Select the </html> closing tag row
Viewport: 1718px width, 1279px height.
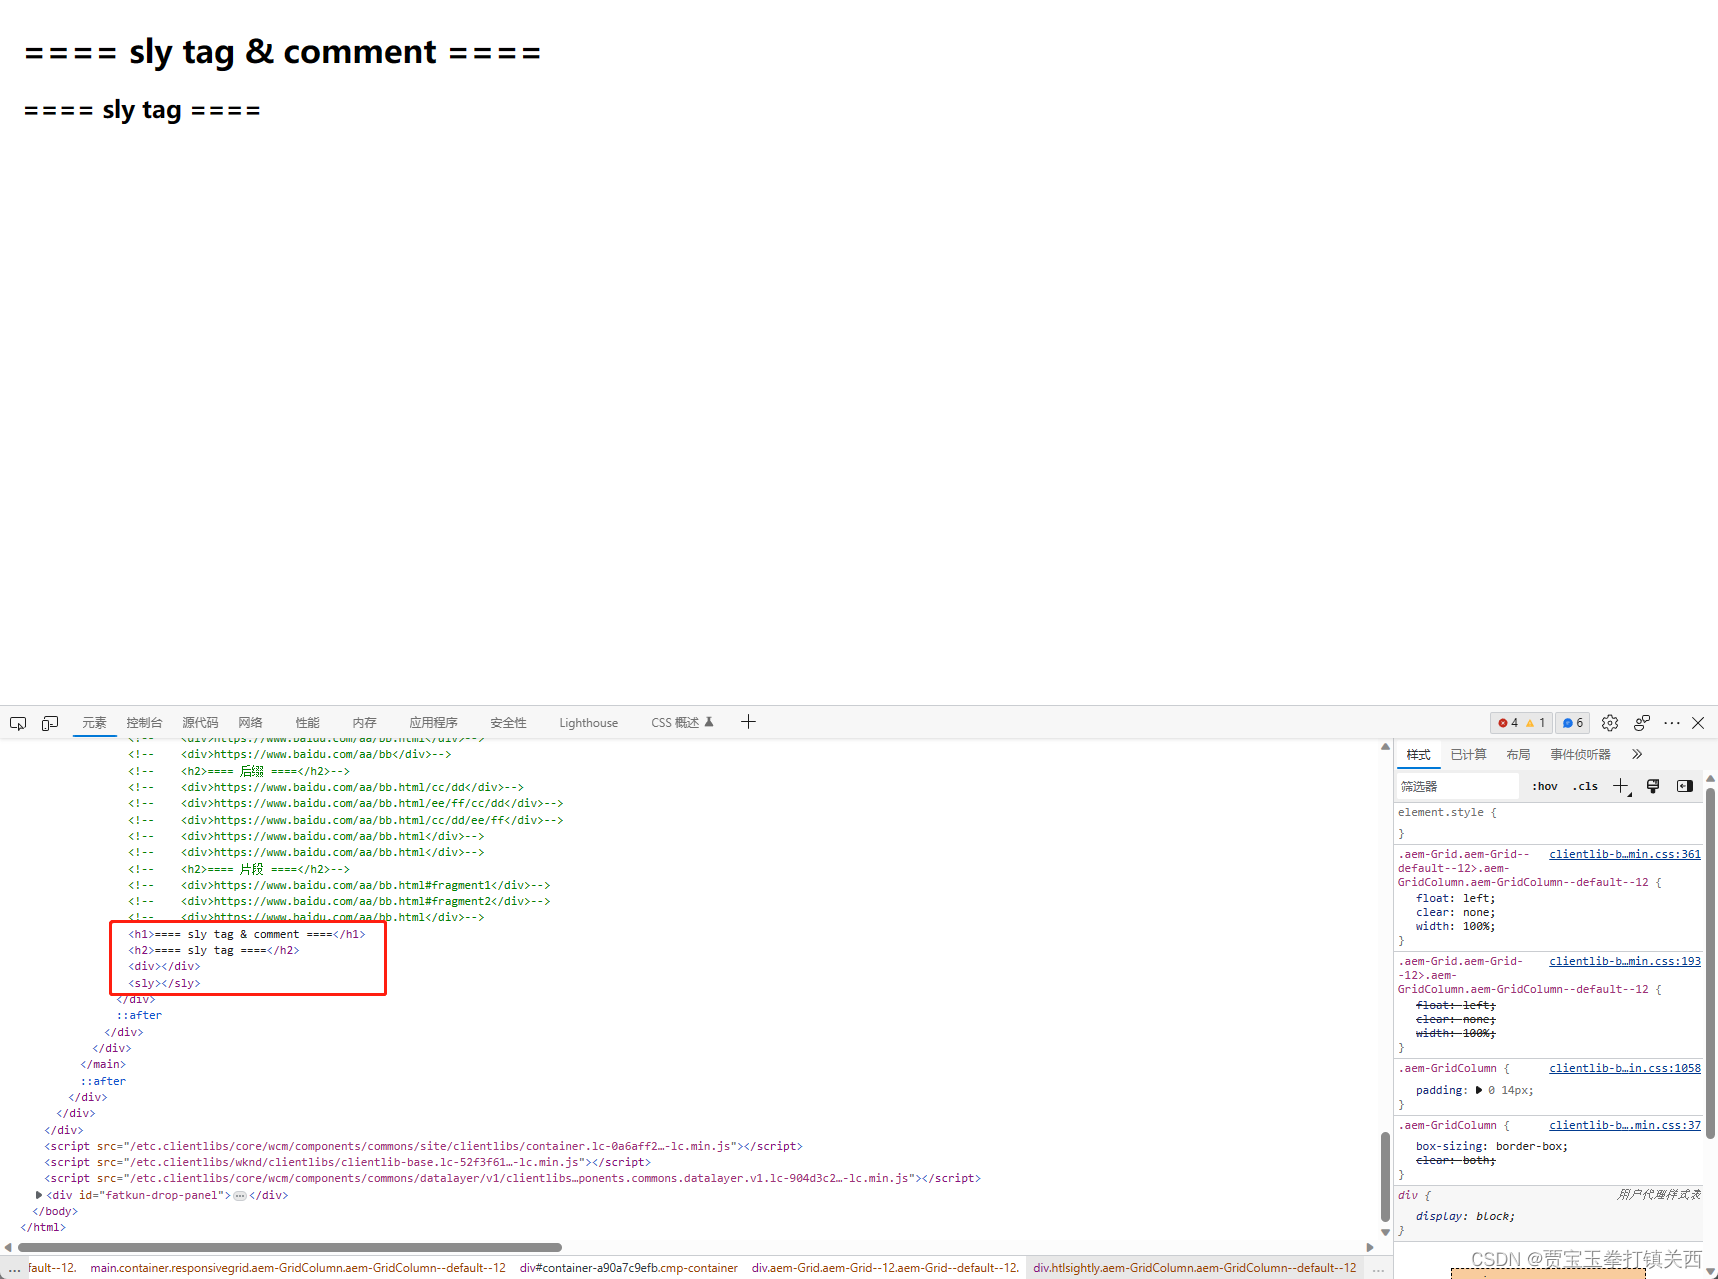tap(43, 1228)
